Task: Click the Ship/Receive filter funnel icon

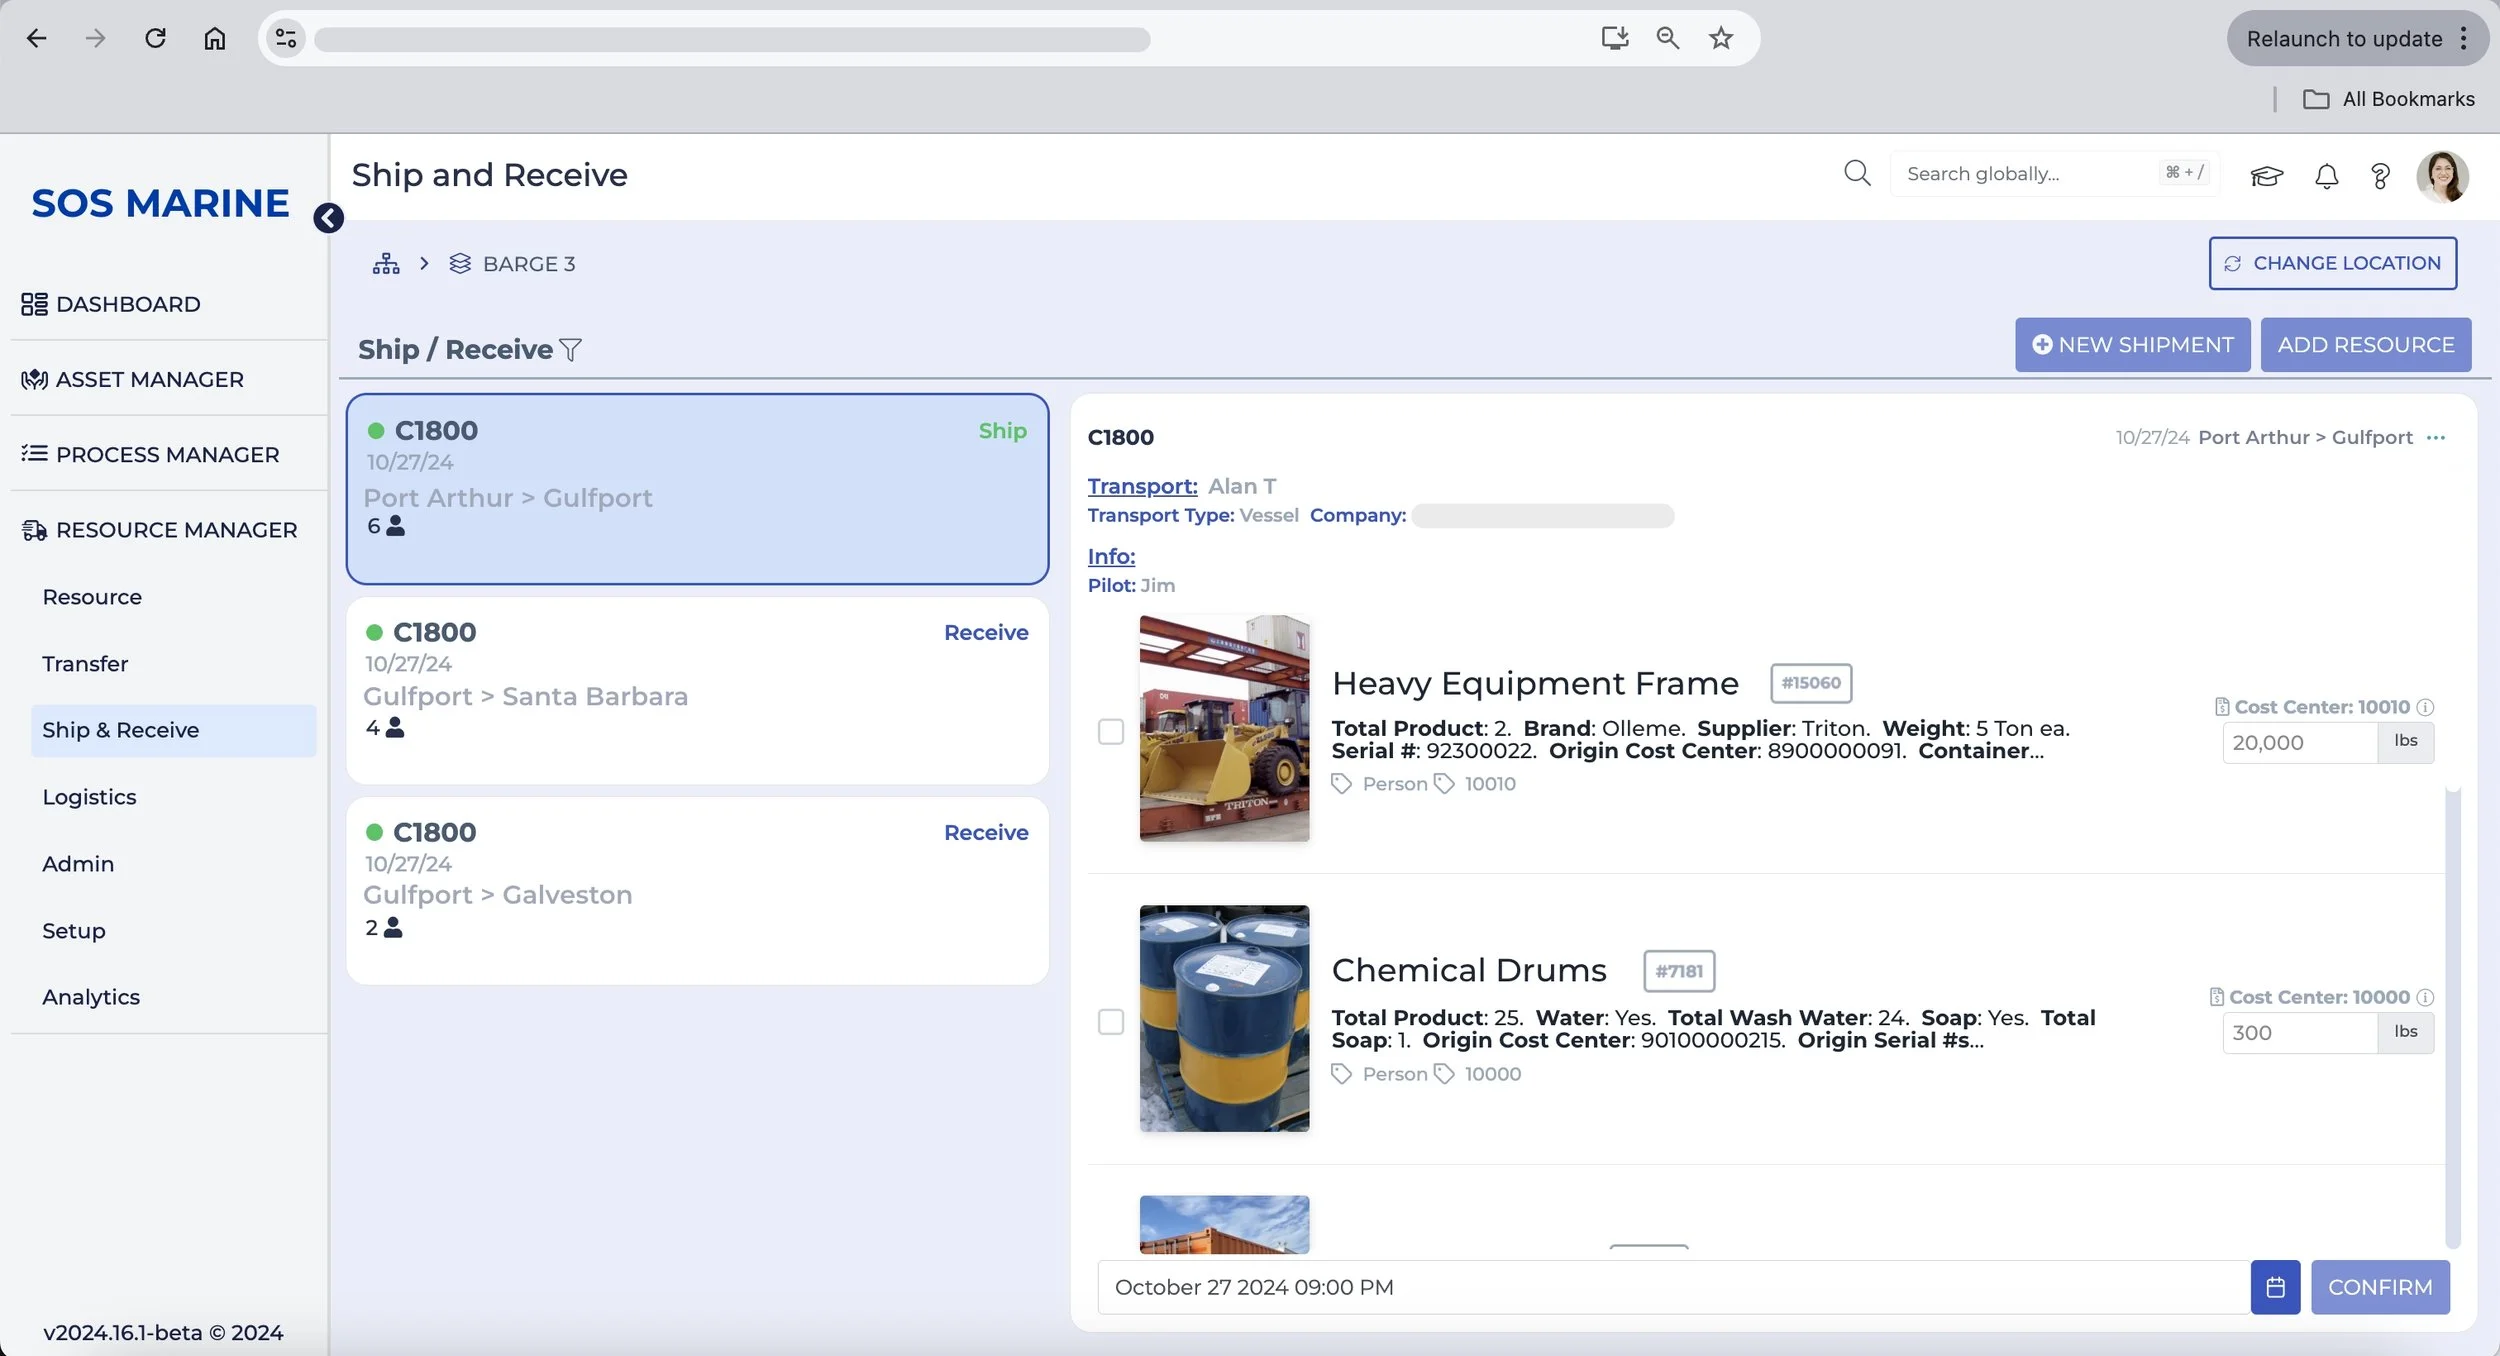Action: pyautogui.click(x=571, y=350)
